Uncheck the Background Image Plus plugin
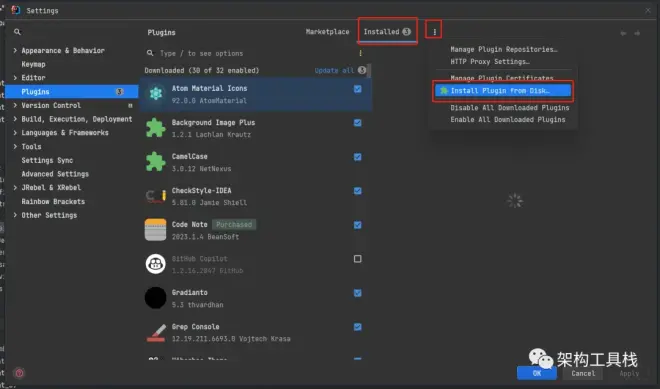Image resolution: width=660 pixels, height=389 pixels. [x=357, y=123]
